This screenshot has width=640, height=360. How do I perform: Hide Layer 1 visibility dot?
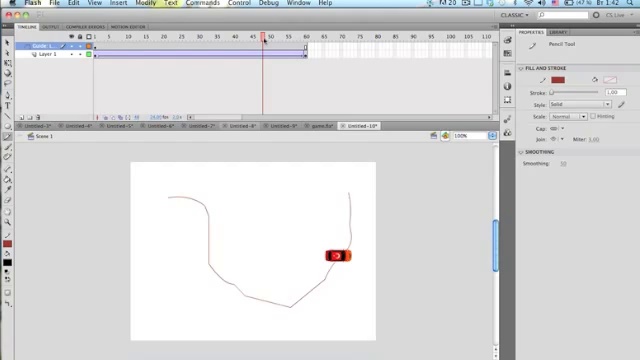click(72, 54)
